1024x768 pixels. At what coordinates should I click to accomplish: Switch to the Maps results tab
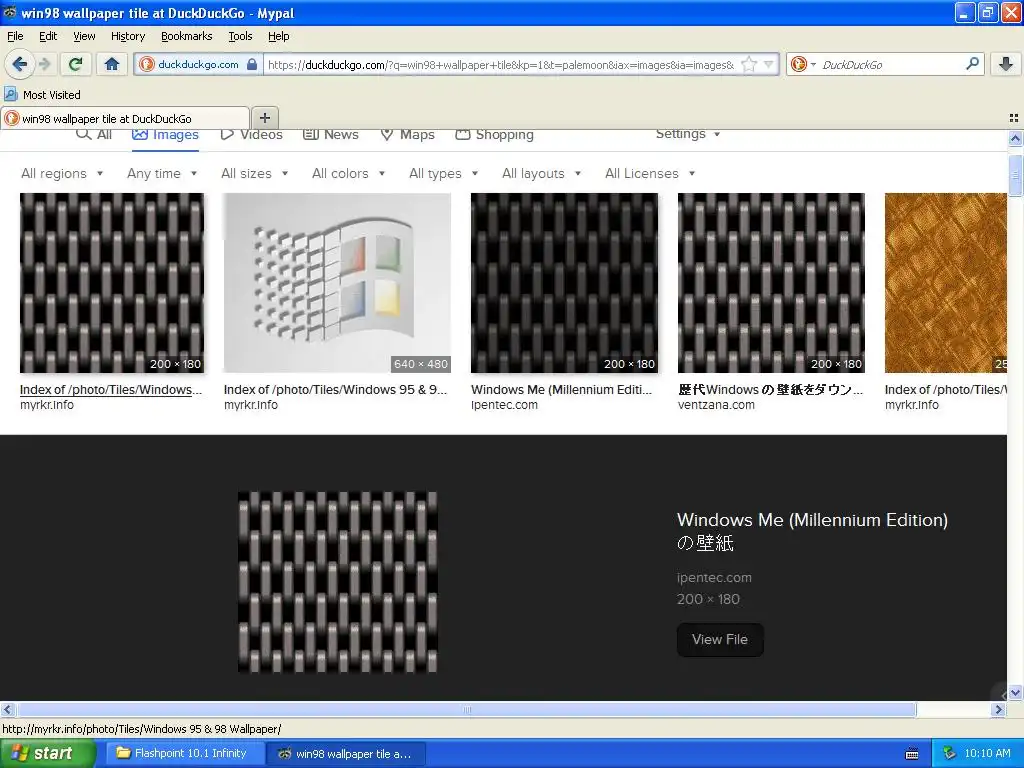click(408, 135)
